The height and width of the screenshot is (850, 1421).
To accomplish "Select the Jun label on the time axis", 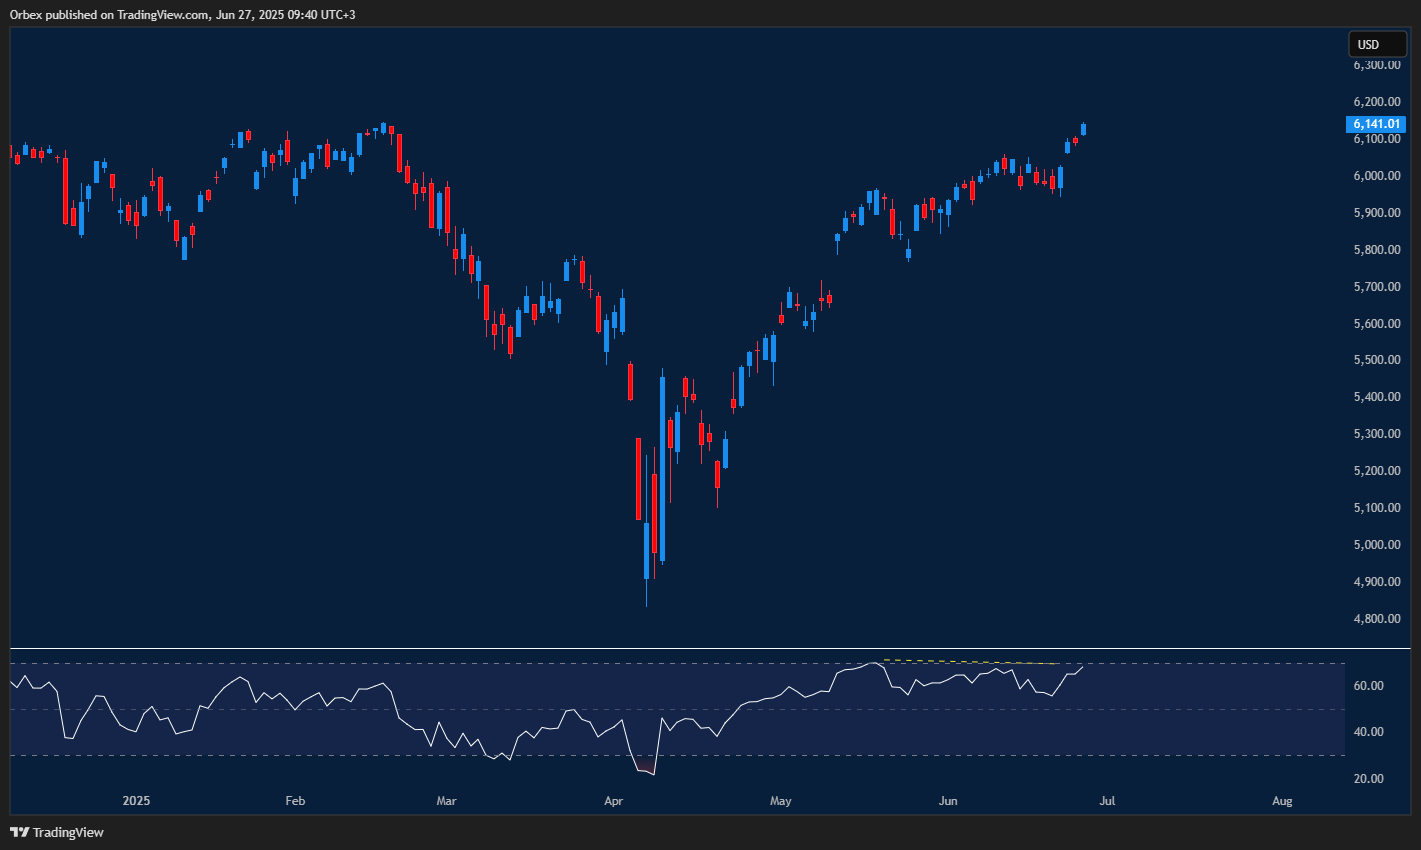I will (x=948, y=800).
